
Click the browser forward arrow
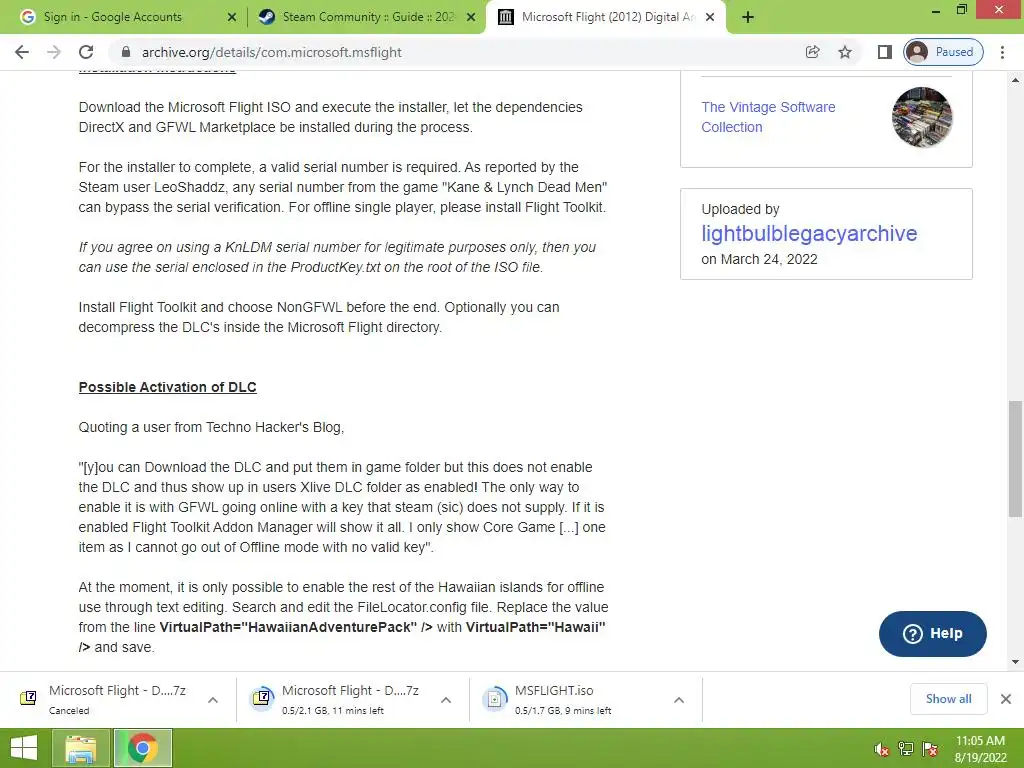point(54,52)
